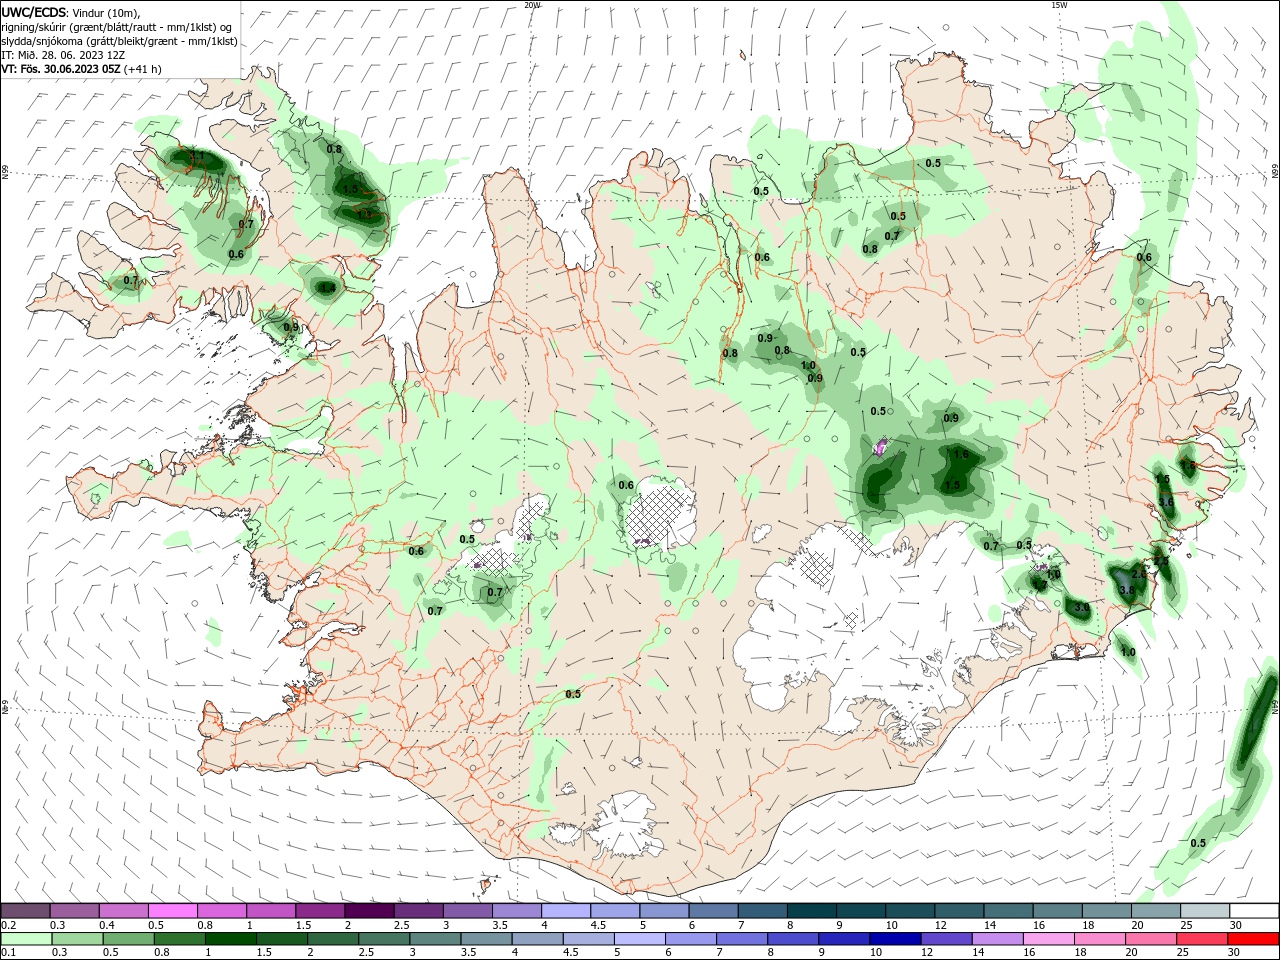Click the 3.8 precipitation value on the map
The image size is (1280, 960).
point(1126,590)
